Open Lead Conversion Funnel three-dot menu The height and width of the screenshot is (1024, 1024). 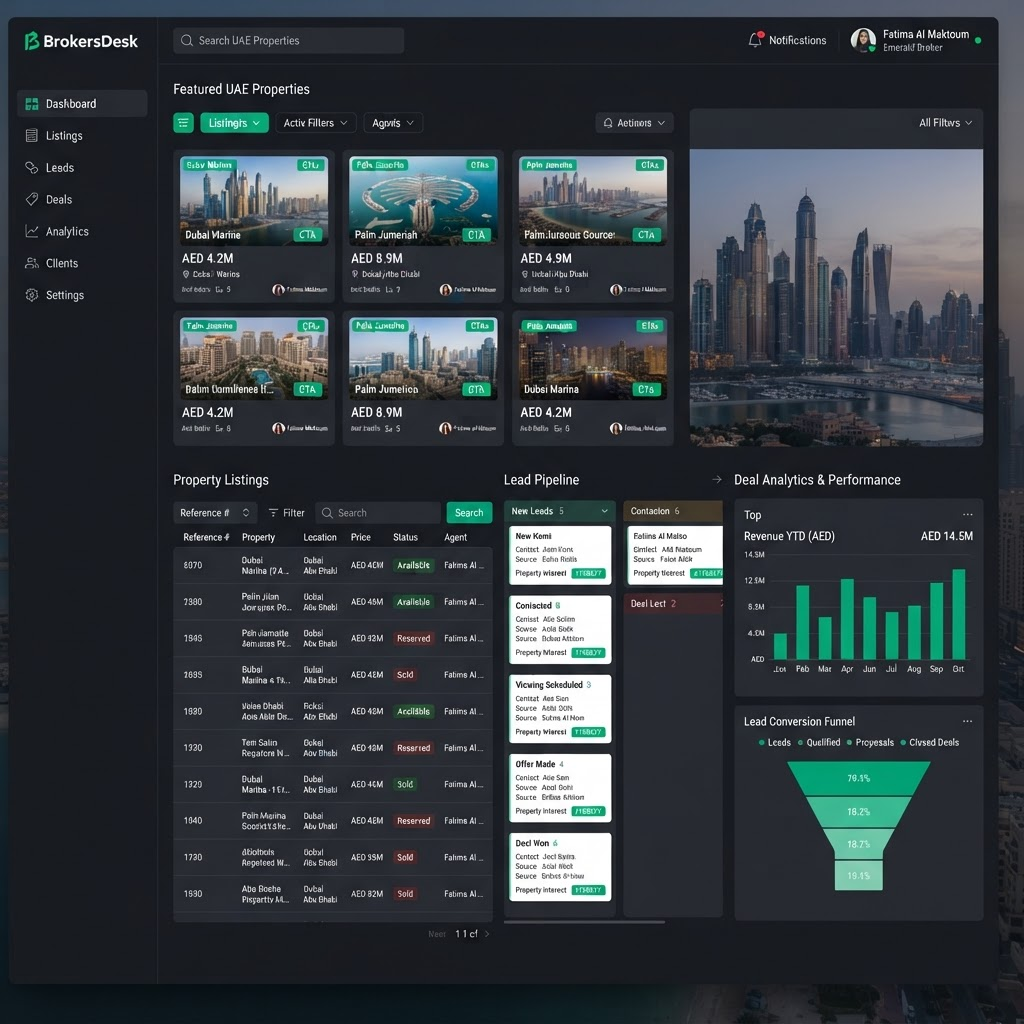967,721
